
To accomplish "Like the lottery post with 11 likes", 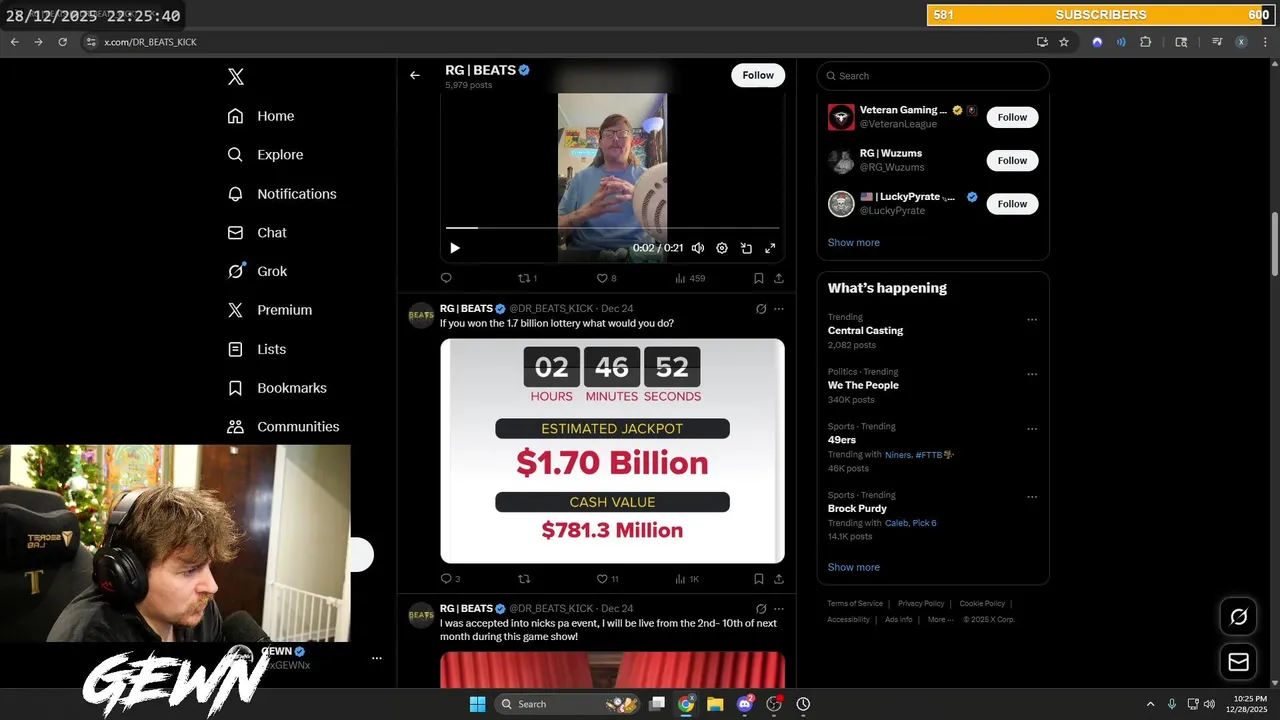I will [x=608, y=579].
